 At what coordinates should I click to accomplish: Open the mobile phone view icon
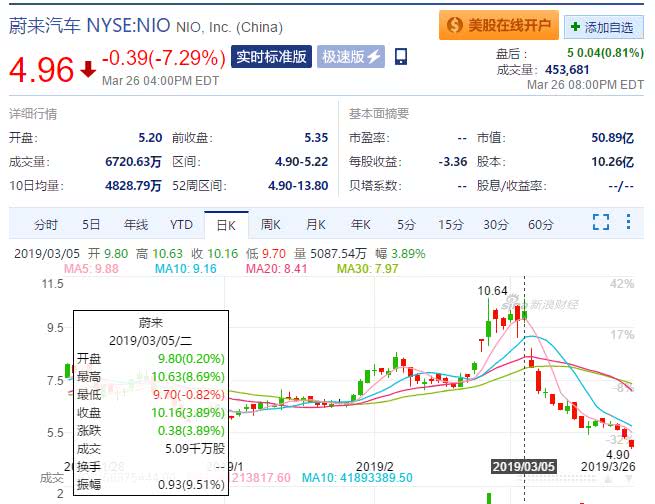(x=401, y=57)
